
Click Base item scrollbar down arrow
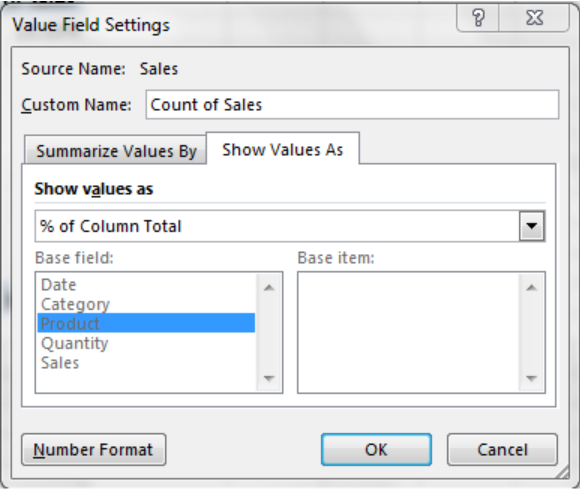531,378
